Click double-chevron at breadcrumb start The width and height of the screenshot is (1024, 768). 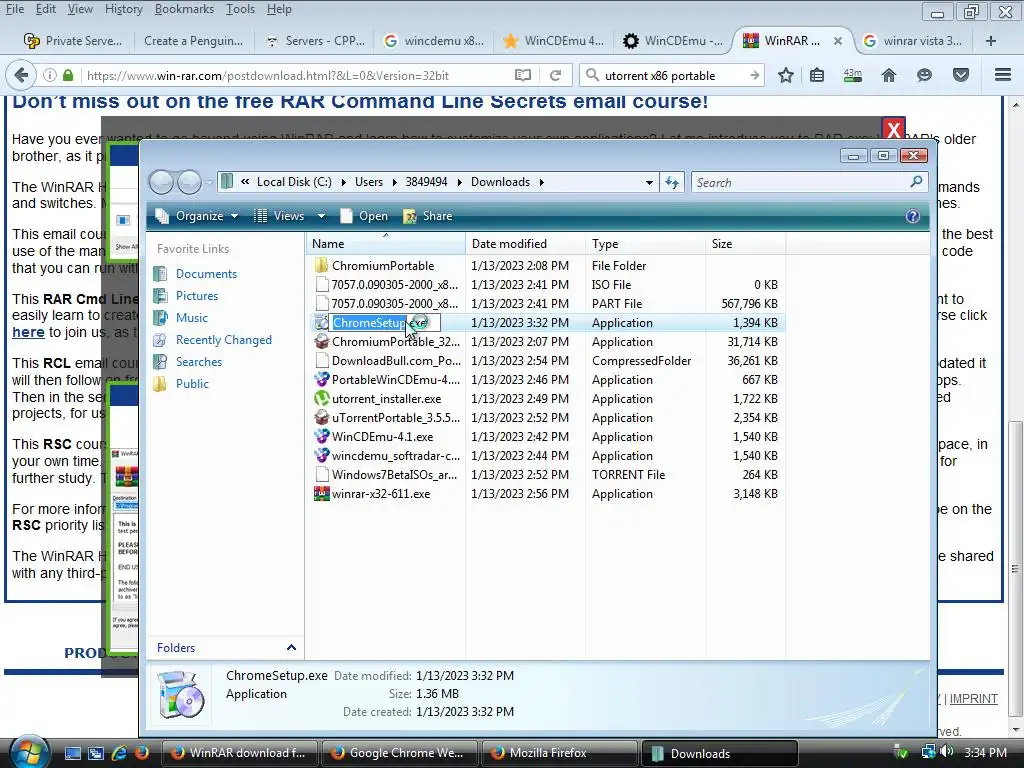pyautogui.click(x=245, y=182)
